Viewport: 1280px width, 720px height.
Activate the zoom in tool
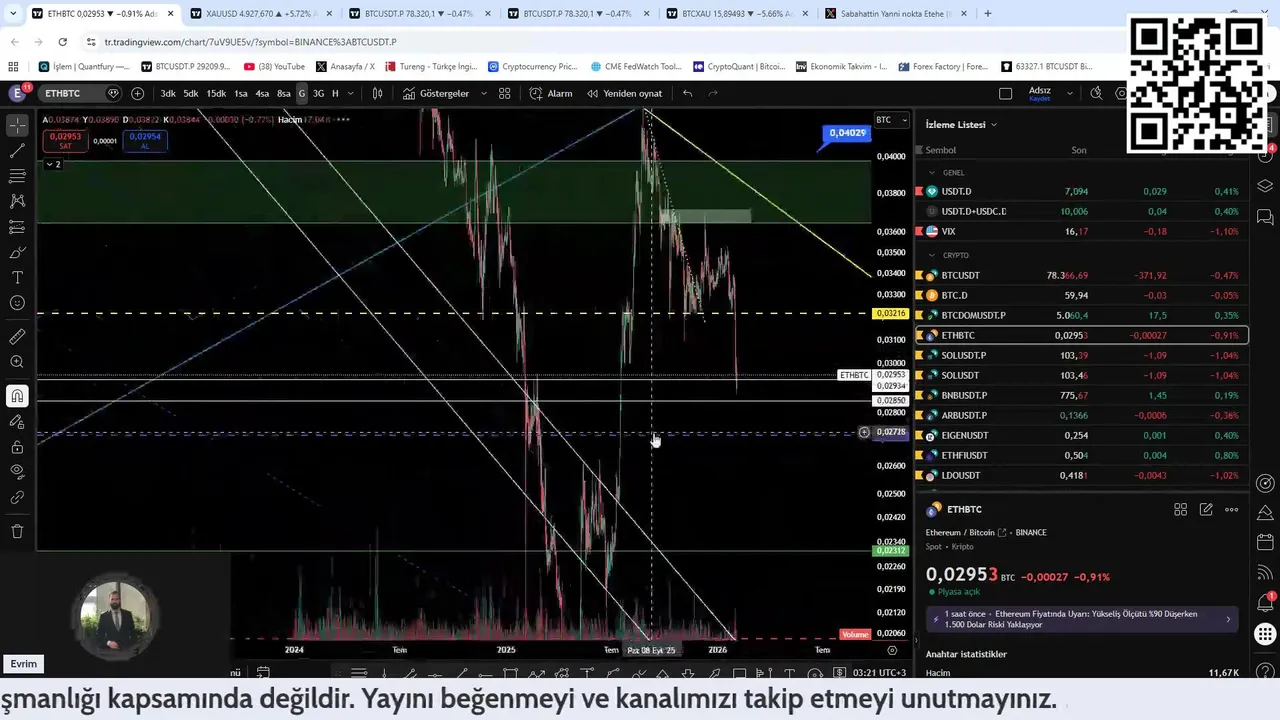[17, 362]
